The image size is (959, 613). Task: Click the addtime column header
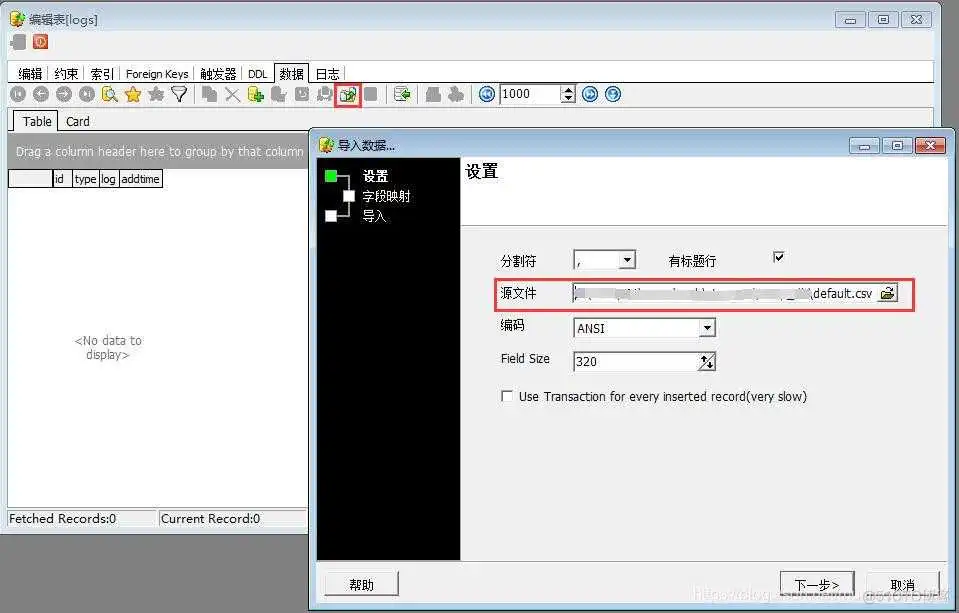pos(141,179)
